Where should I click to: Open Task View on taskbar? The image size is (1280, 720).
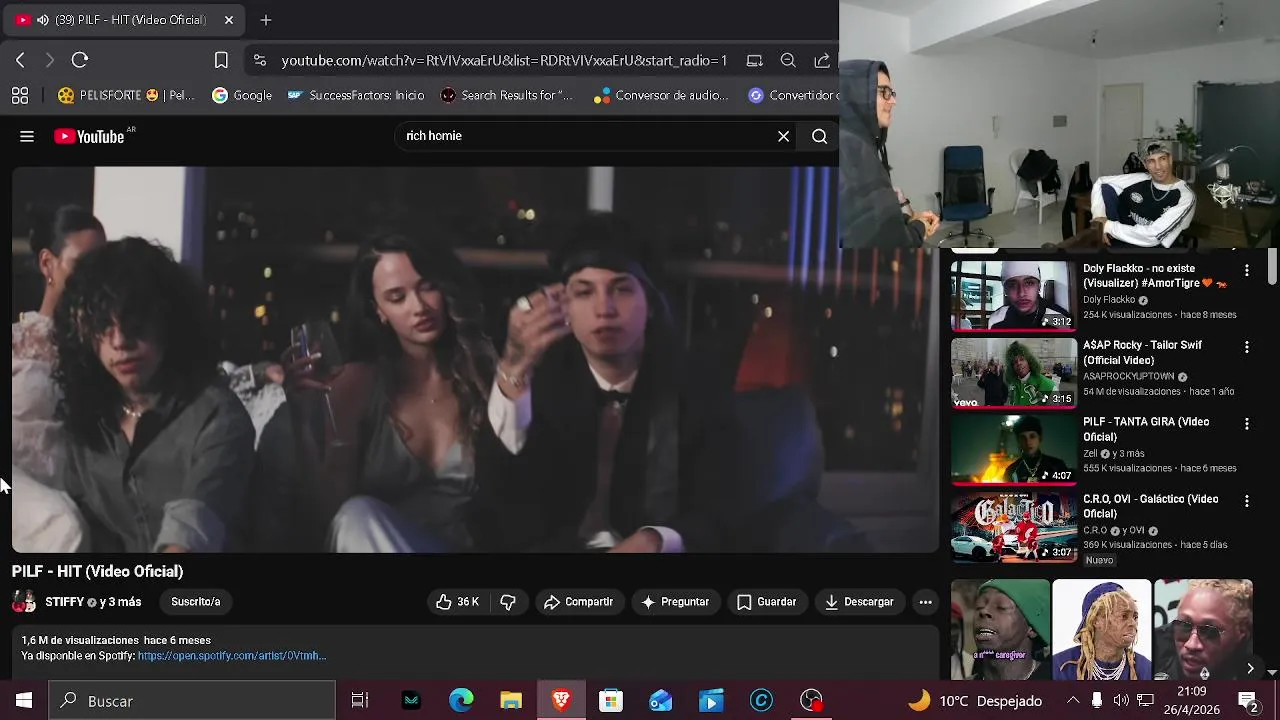tap(360, 701)
